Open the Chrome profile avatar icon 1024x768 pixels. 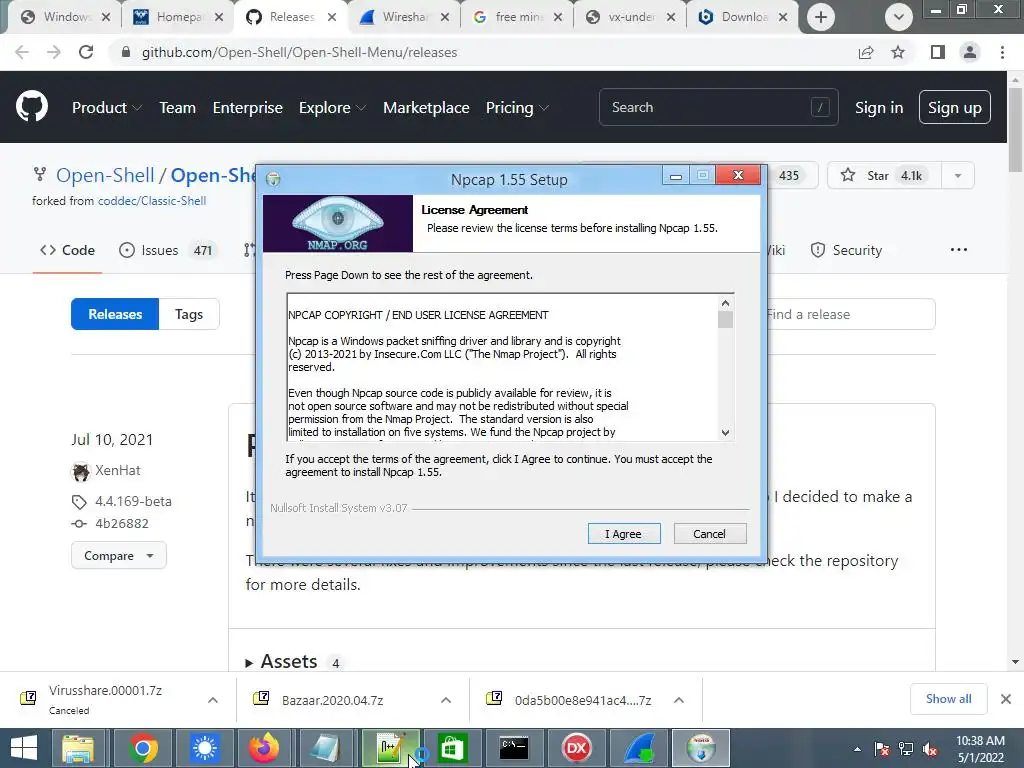[970, 52]
